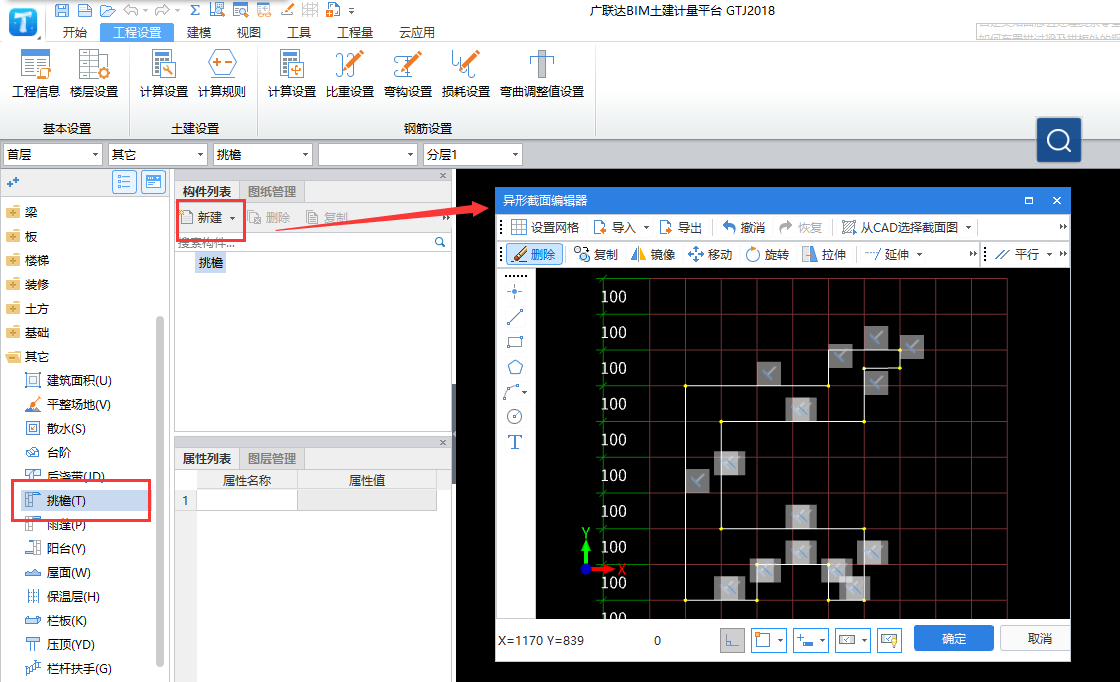Expand the 梁 tree category
The height and width of the screenshot is (682, 1120).
[13, 212]
